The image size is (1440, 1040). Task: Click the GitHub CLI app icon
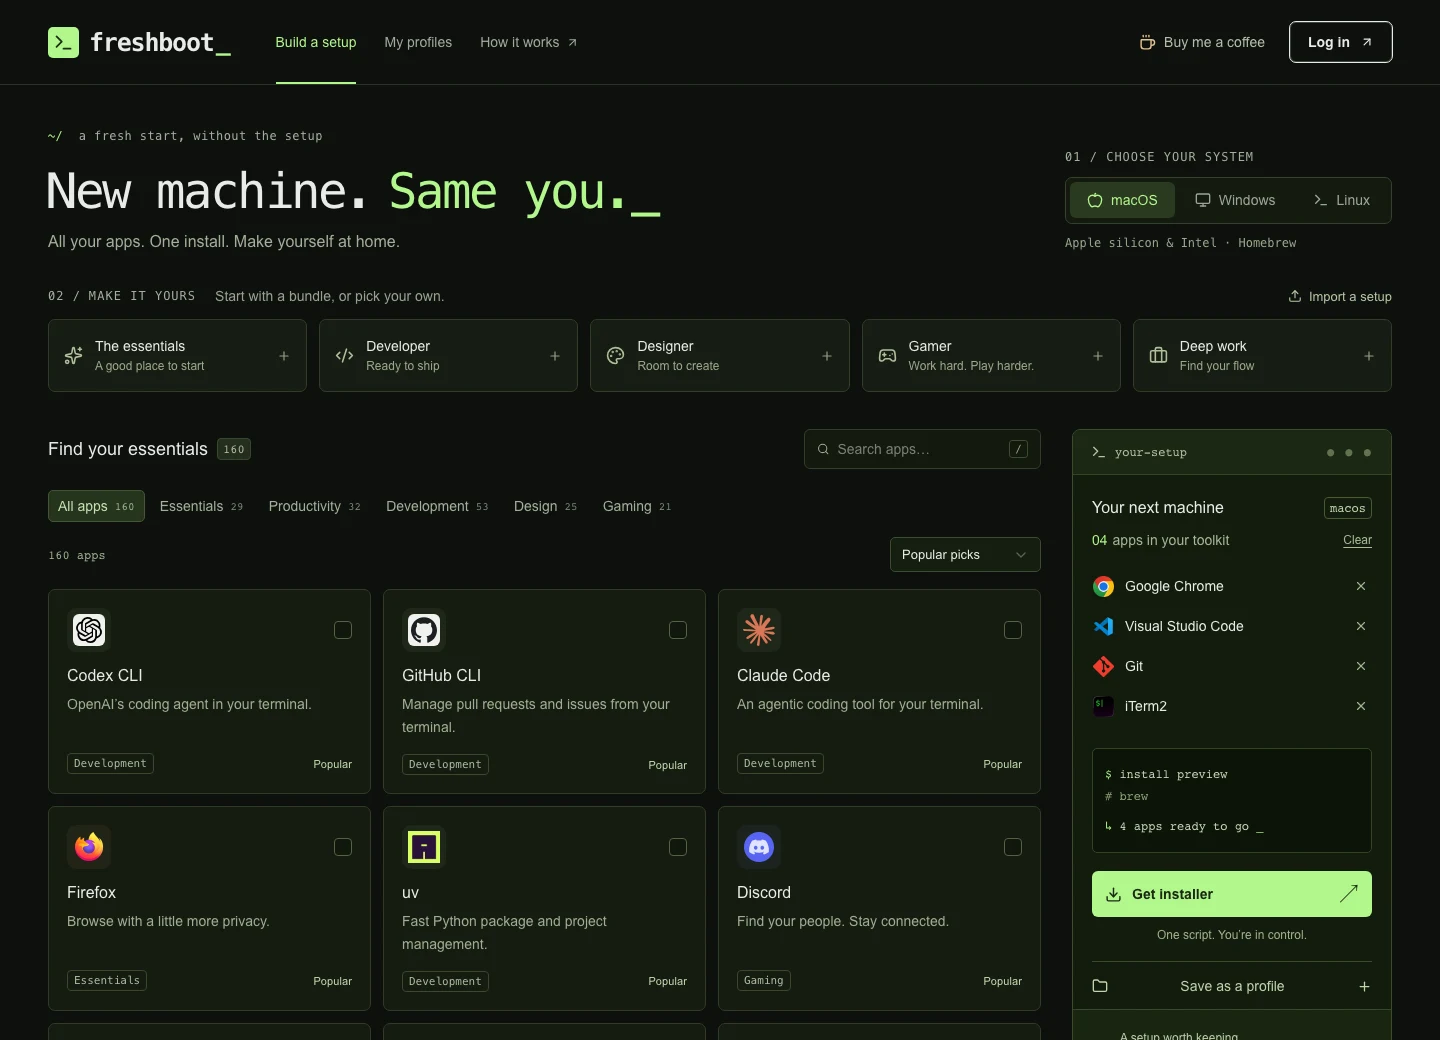point(424,630)
